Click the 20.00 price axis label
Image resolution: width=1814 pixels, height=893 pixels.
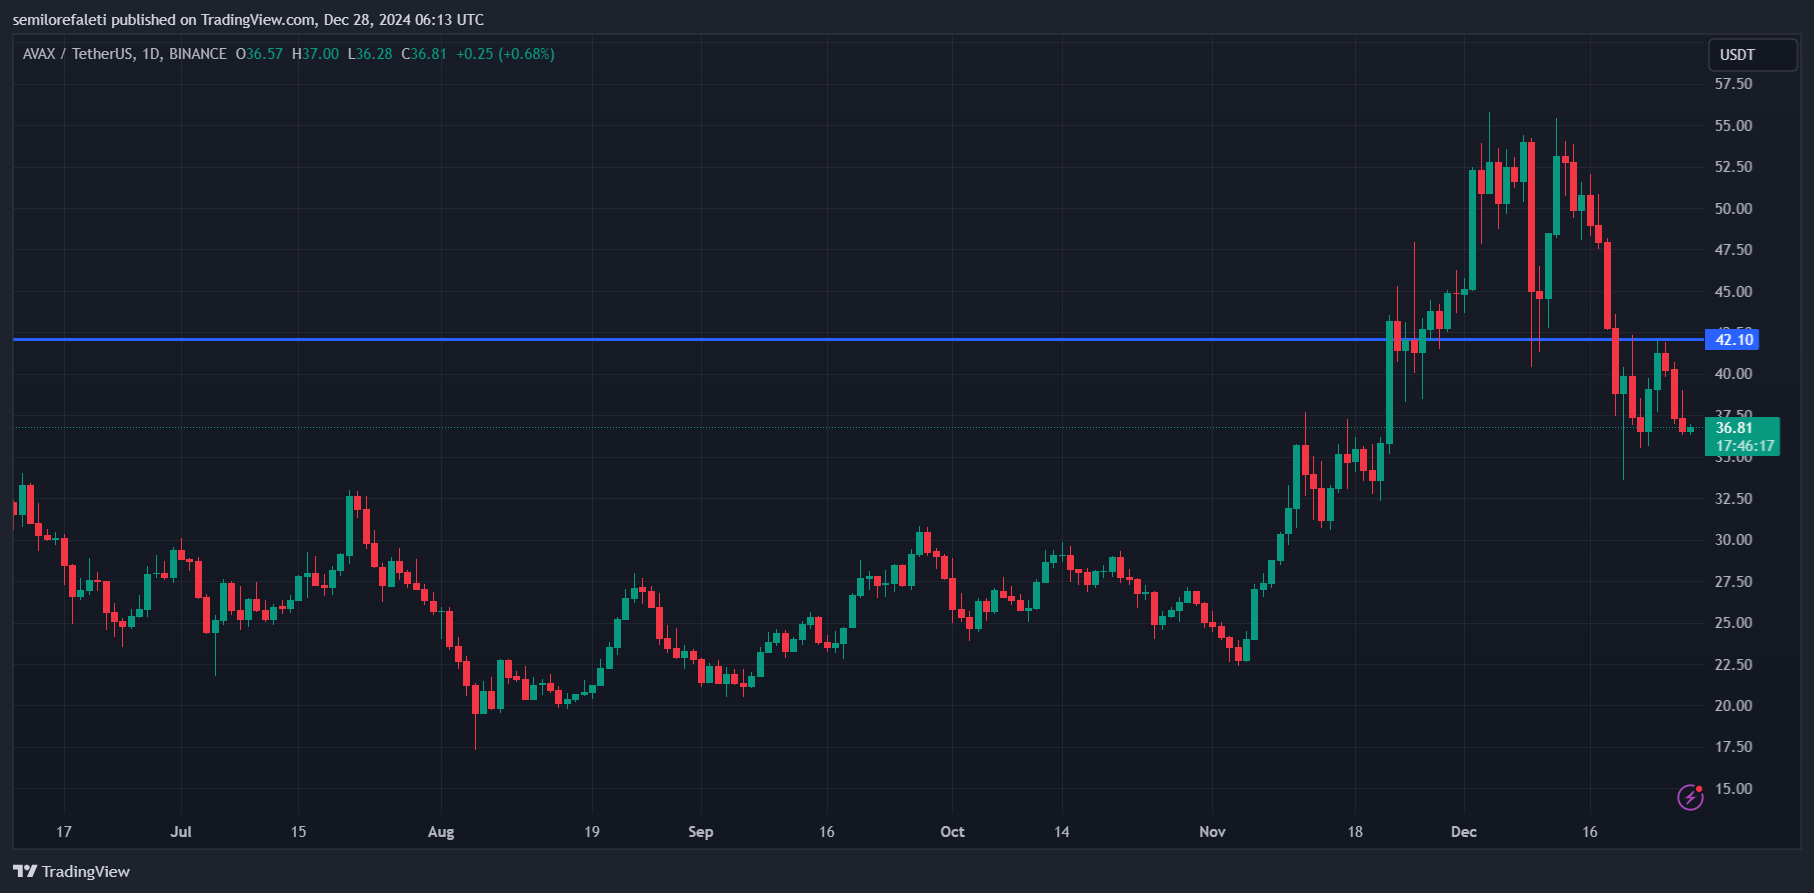1733,706
